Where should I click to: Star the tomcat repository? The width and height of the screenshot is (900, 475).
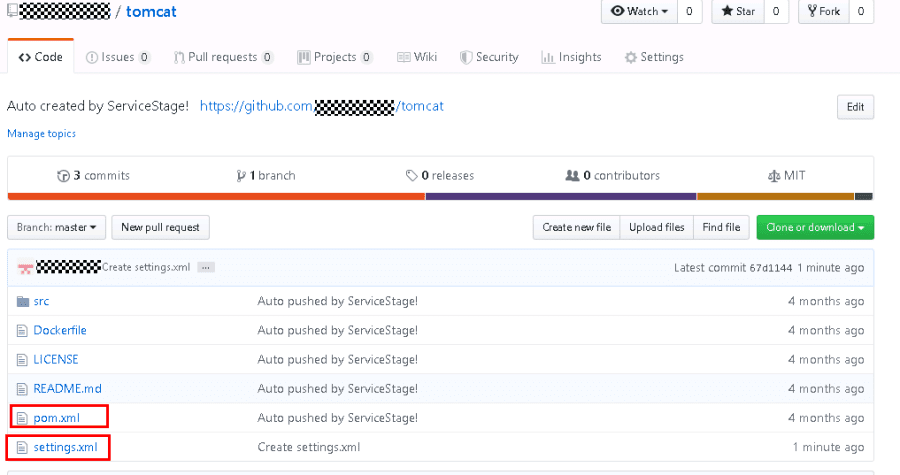738,11
